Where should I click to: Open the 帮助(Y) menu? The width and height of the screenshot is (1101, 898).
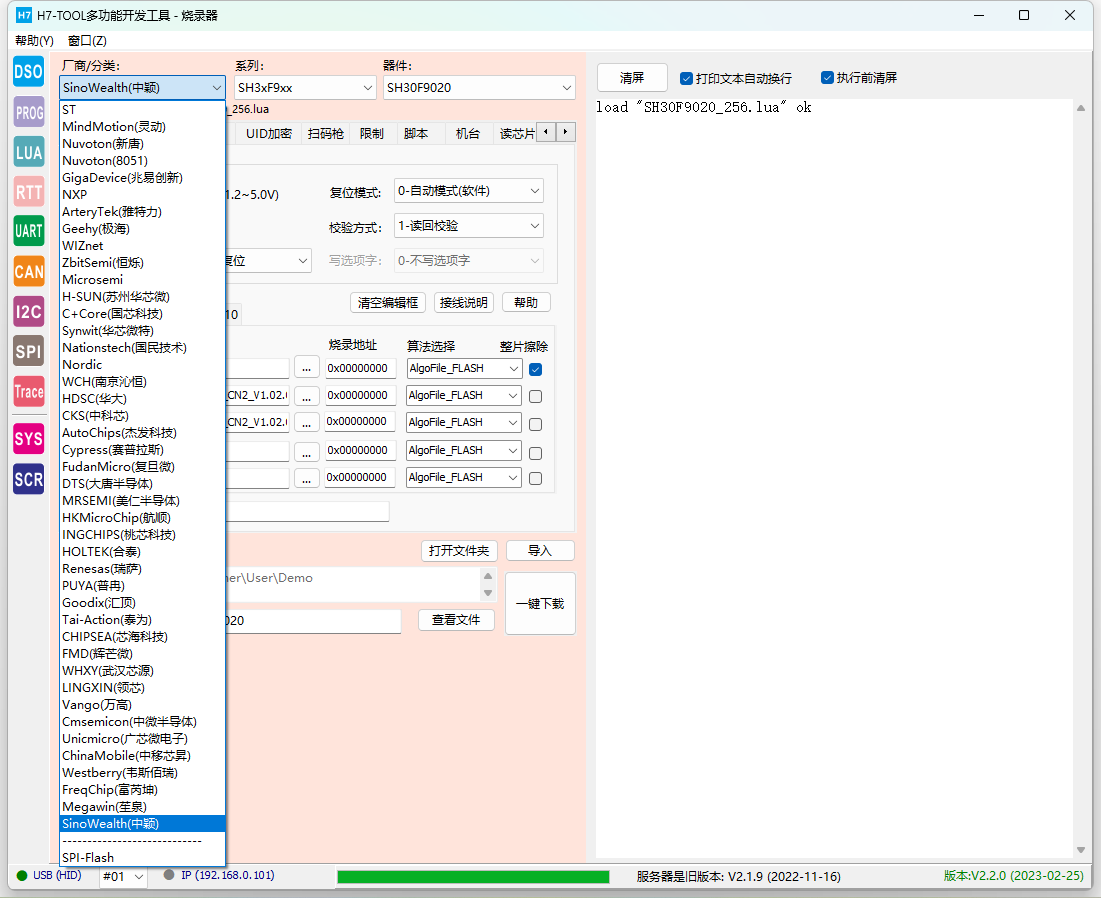click(34, 41)
